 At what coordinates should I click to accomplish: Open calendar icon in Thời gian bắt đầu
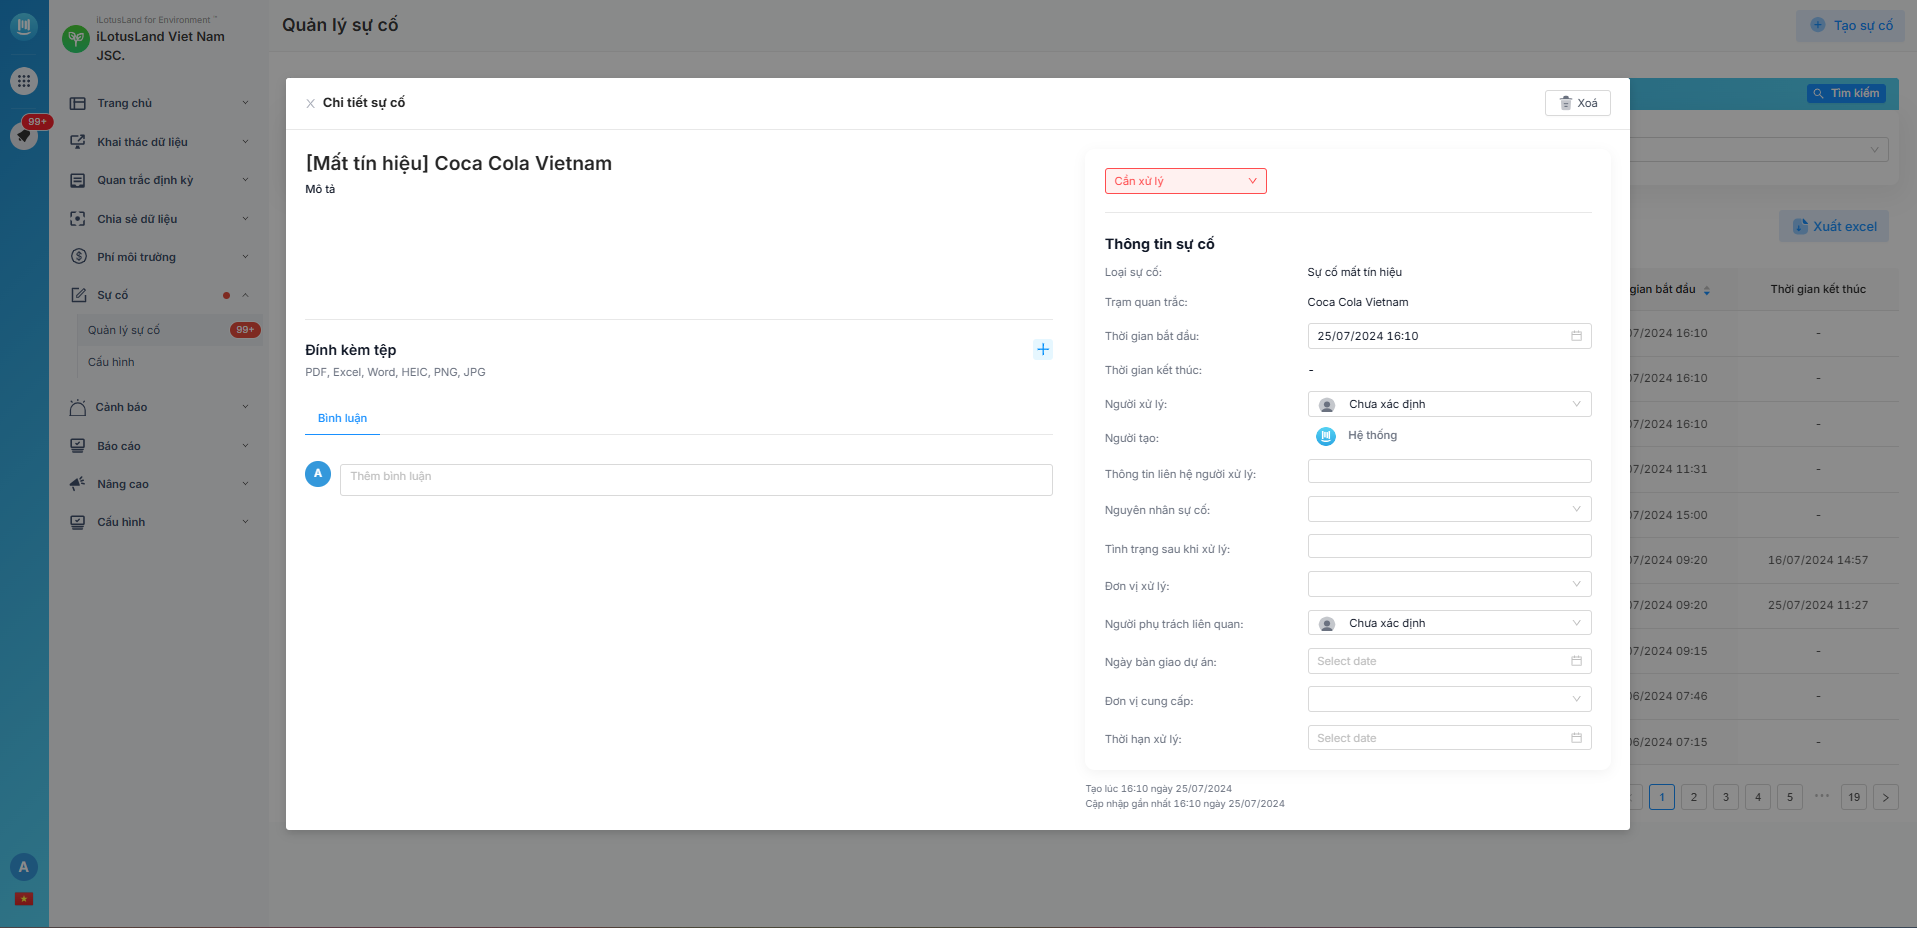click(x=1576, y=336)
